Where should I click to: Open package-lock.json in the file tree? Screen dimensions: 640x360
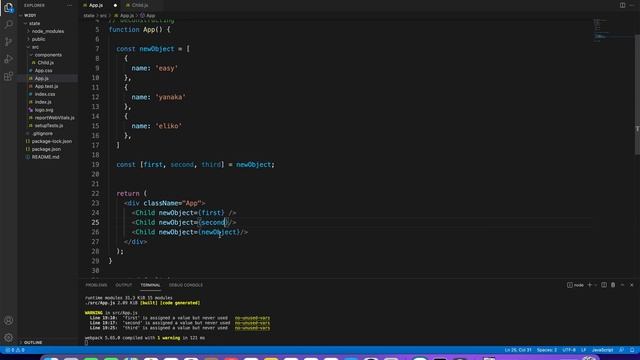[51, 142]
